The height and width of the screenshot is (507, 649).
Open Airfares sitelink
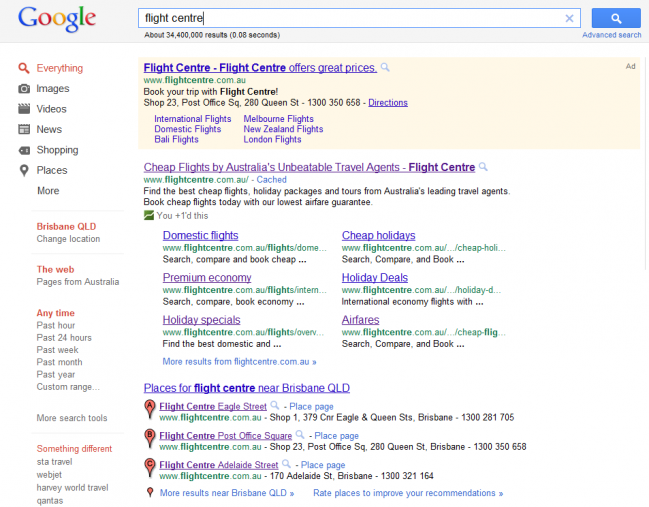360,320
